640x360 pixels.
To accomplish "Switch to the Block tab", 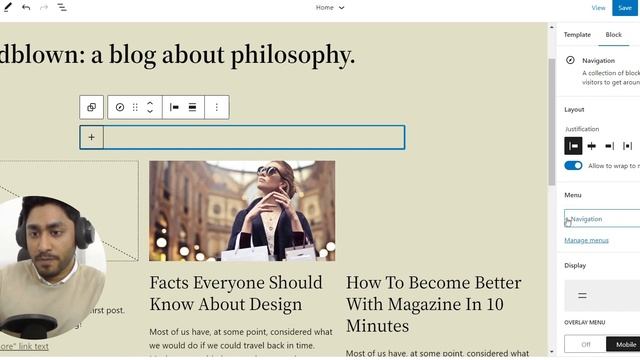I will click(x=613, y=35).
